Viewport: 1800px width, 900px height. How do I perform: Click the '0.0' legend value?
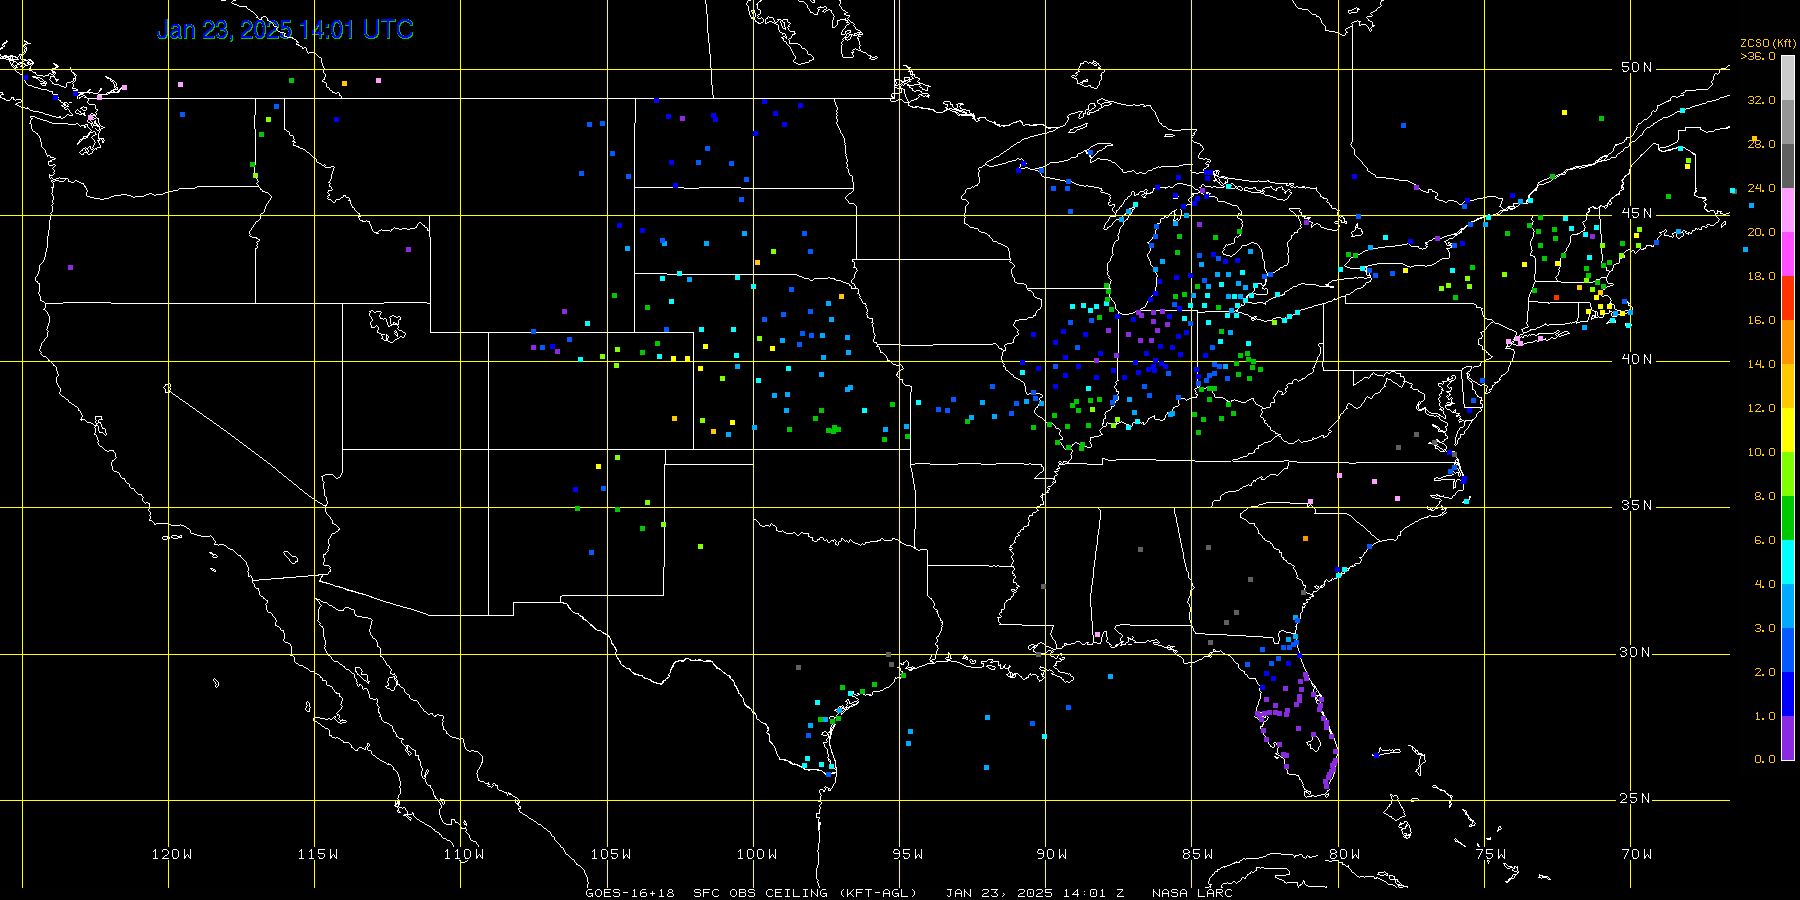[1765, 759]
